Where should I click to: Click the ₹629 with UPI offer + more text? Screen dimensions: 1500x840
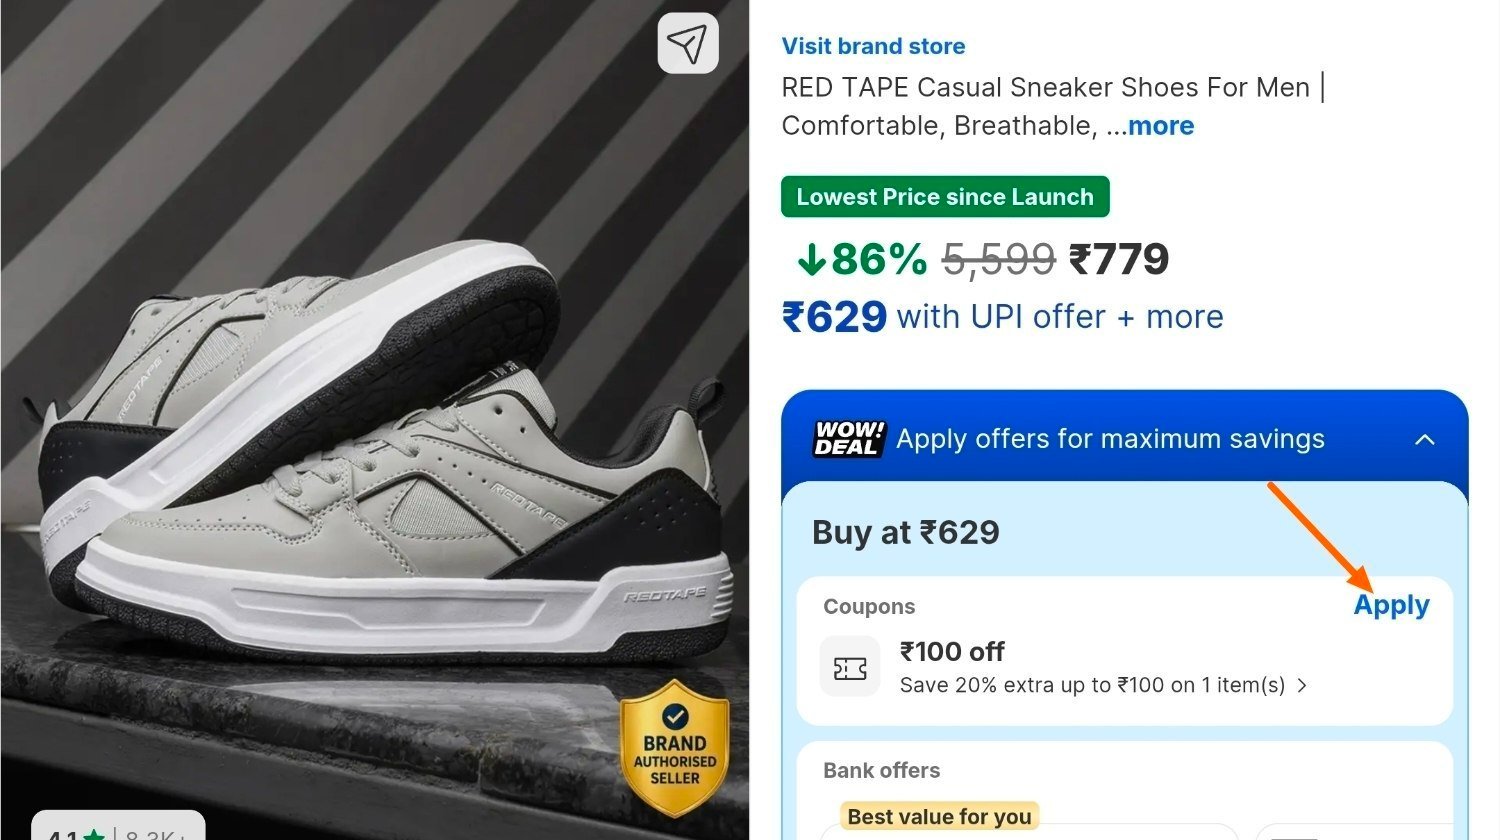click(1002, 317)
